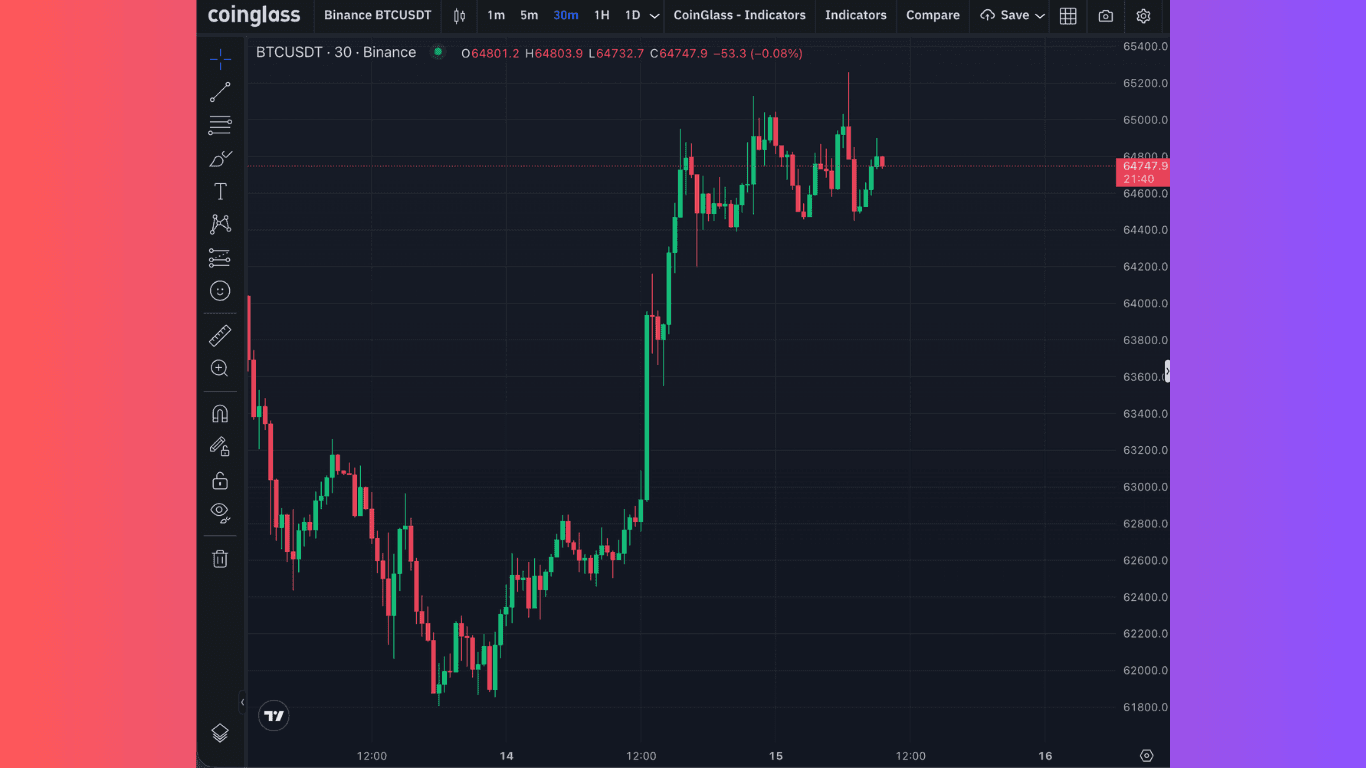Click the coinglass logo

point(254,15)
